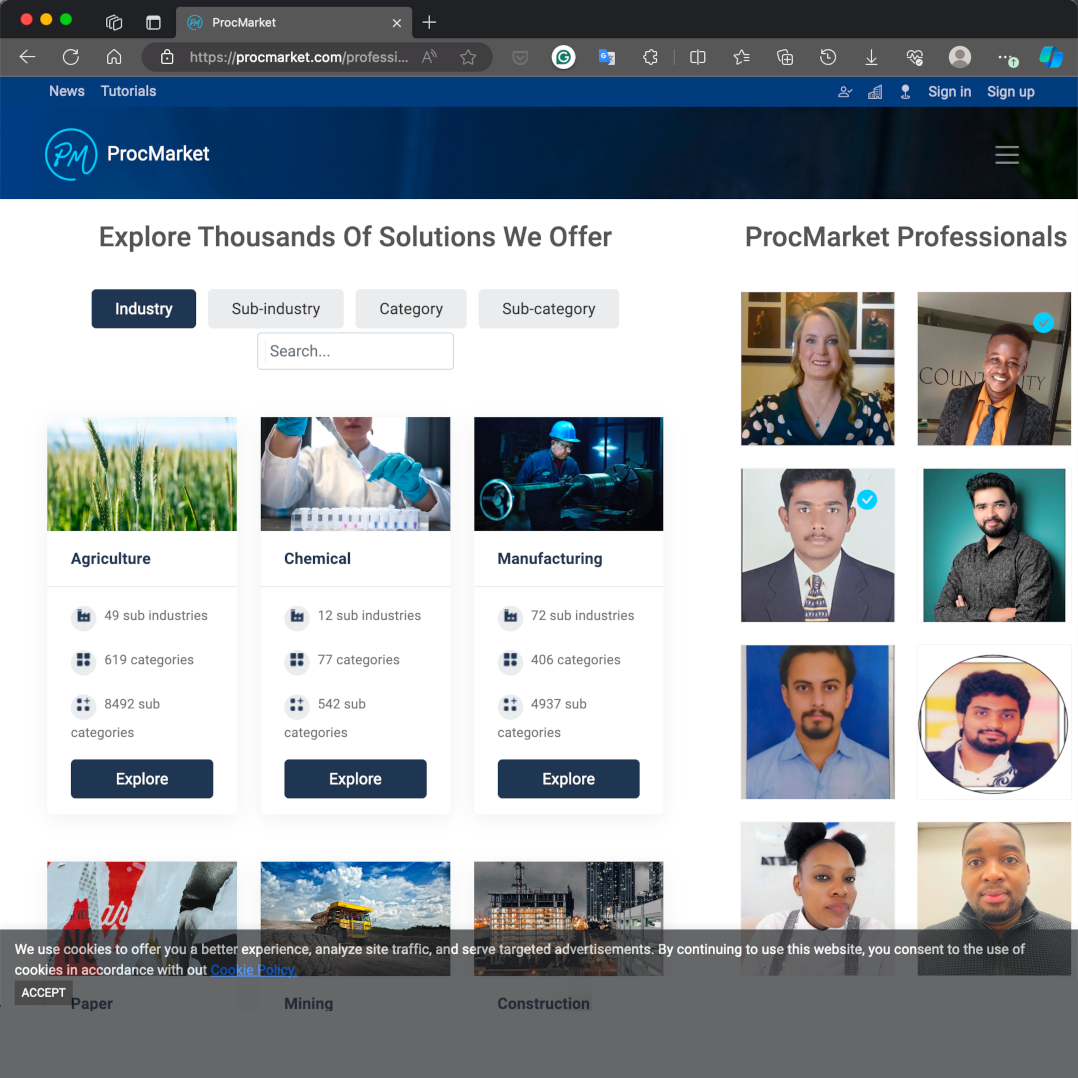Screen dimensions: 1078x1078
Task: Click the companies building icon in top bar
Action: click(874, 92)
